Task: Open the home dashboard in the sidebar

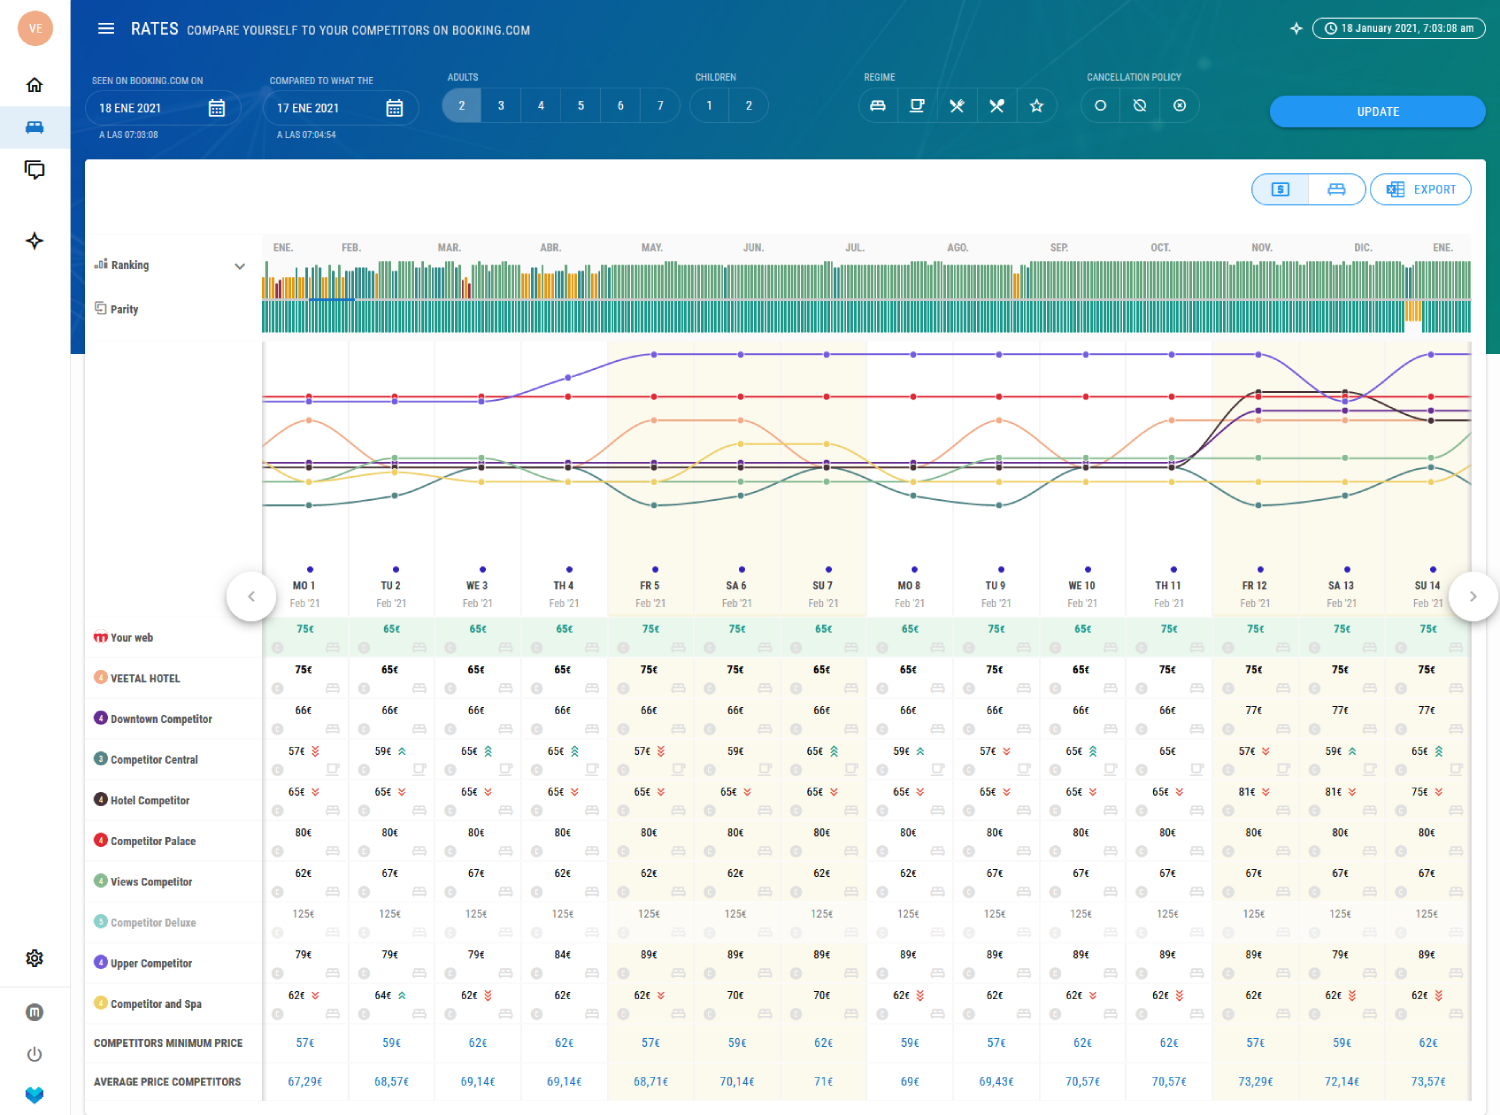Action: 35,85
